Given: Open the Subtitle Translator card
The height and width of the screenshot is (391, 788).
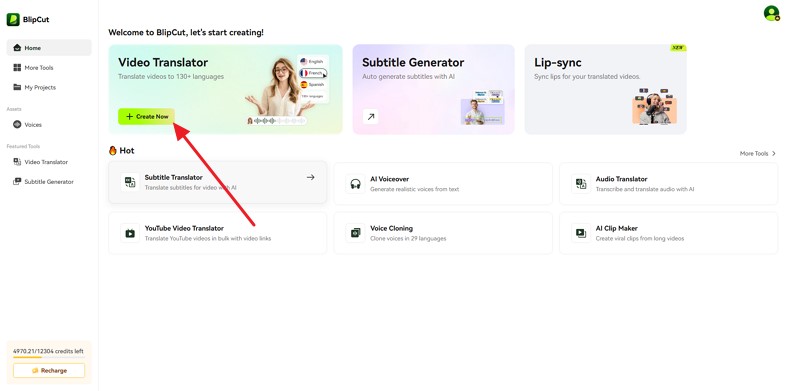Looking at the screenshot, I should click(x=218, y=182).
